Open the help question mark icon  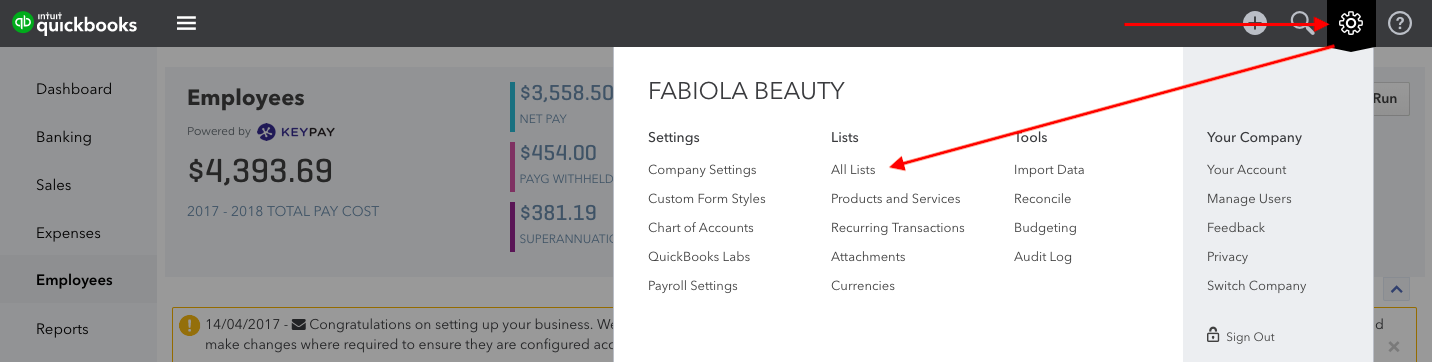tap(1400, 23)
